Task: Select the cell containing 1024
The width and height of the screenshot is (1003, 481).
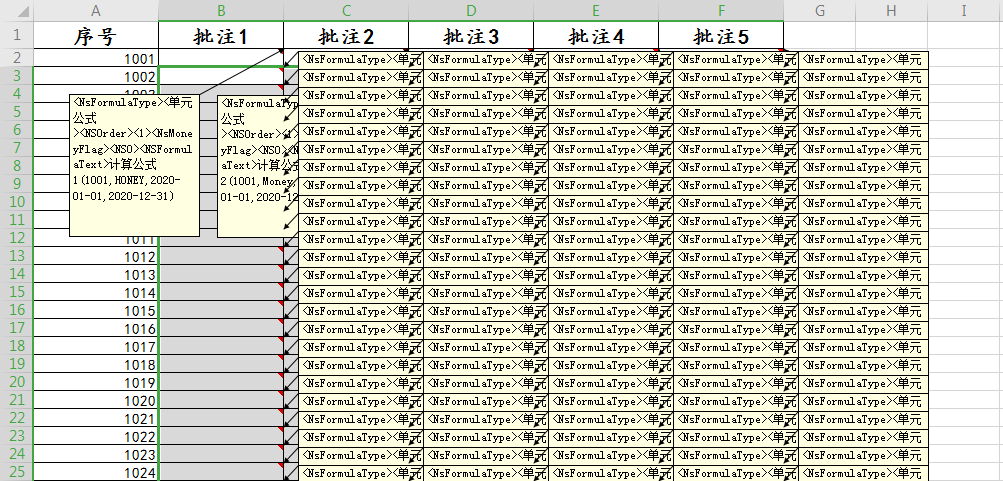Action: [96, 473]
